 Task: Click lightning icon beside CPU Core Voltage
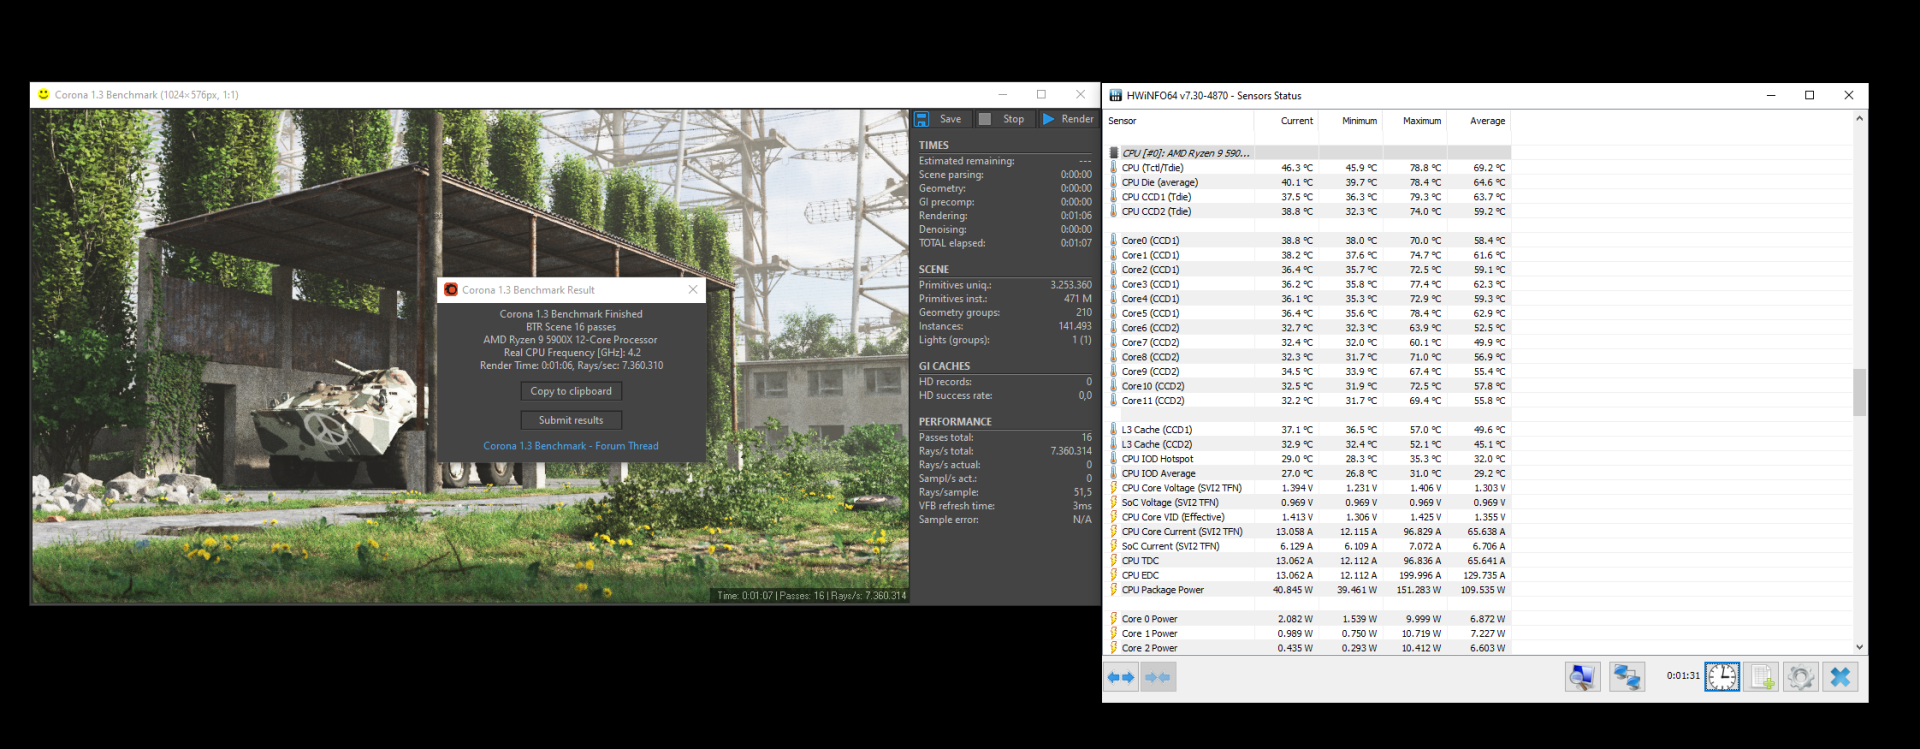coord(1113,488)
